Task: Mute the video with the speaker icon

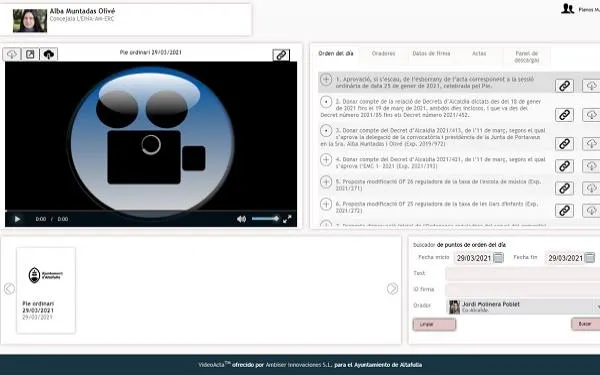Action: tap(241, 219)
